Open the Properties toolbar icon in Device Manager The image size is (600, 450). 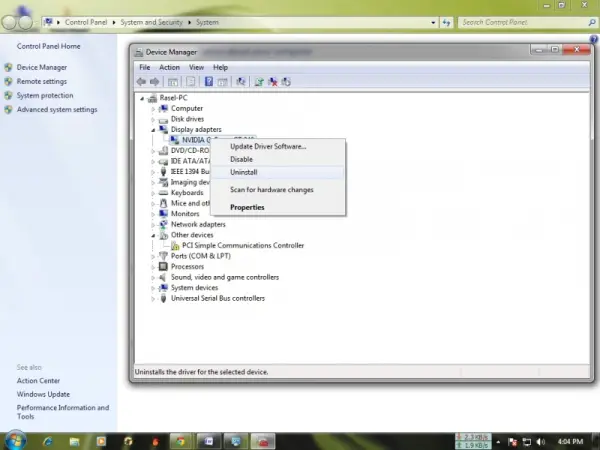coord(191,82)
